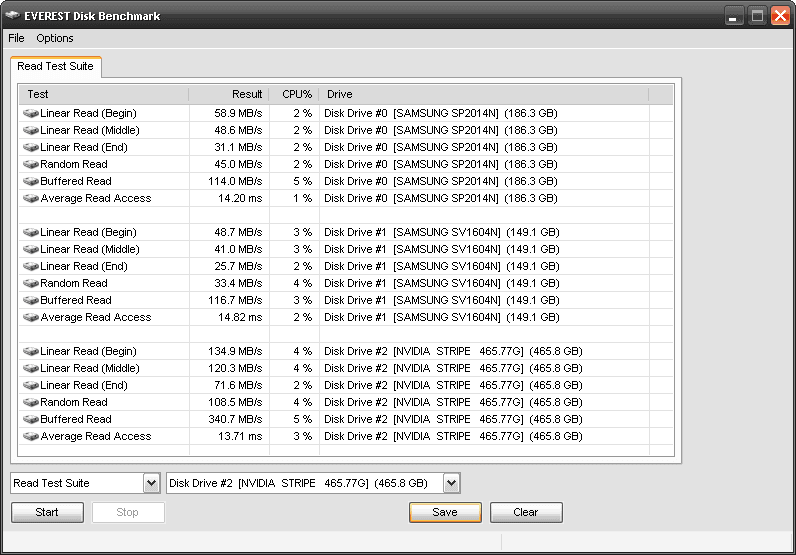The height and width of the screenshot is (555, 796).
Task: Close the EVEREST Disk Benchmark window
Action: click(x=780, y=16)
